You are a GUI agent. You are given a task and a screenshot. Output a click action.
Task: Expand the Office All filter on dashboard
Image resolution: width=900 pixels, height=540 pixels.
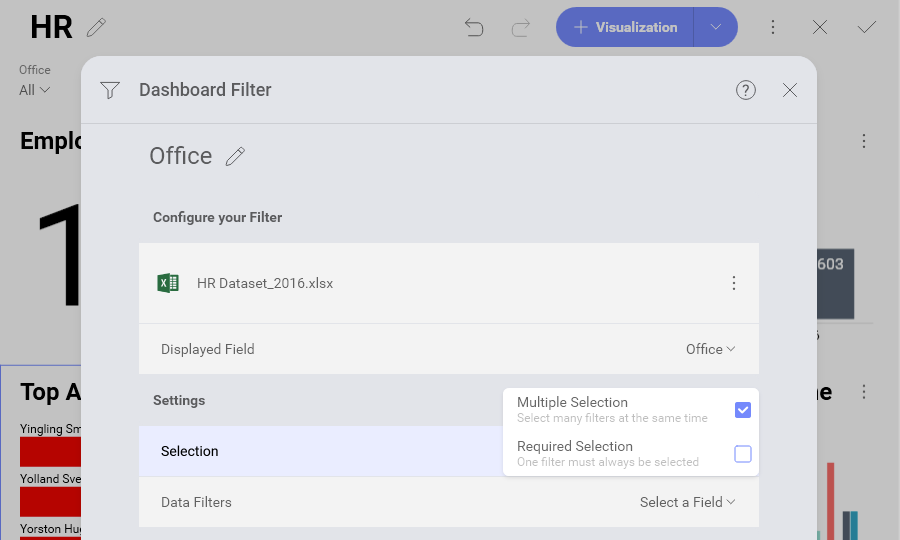[35, 90]
